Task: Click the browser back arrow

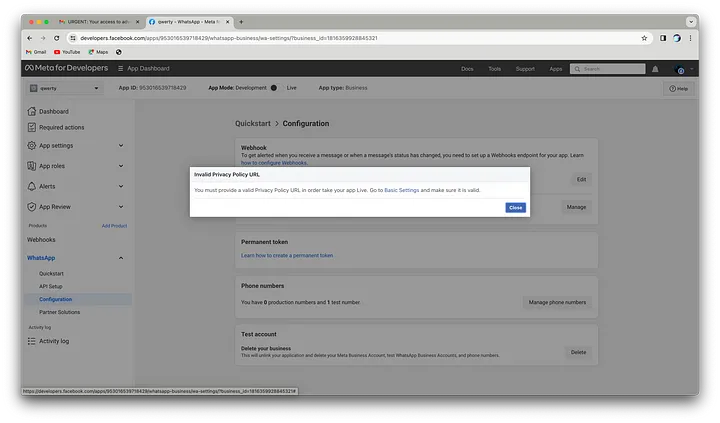Action: pyautogui.click(x=30, y=38)
